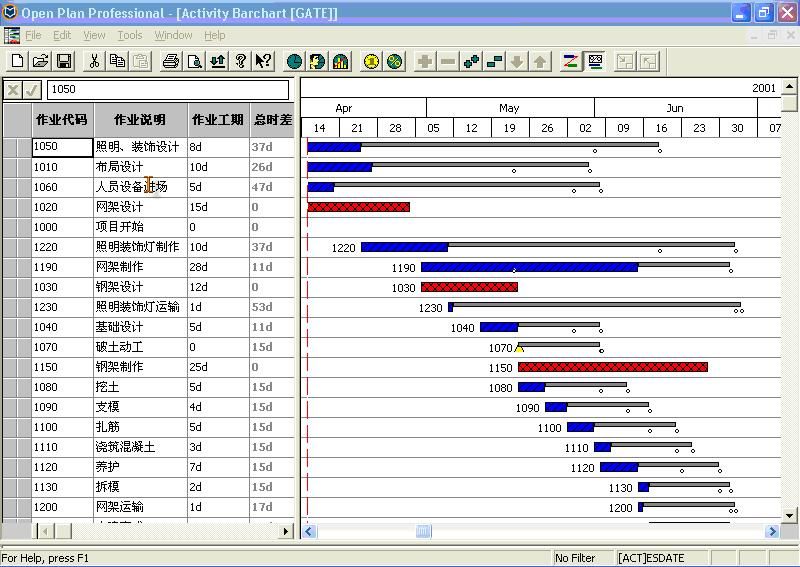Click the scissors Cut icon
The height and width of the screenshot is (567, 800).
pos(94,62)
